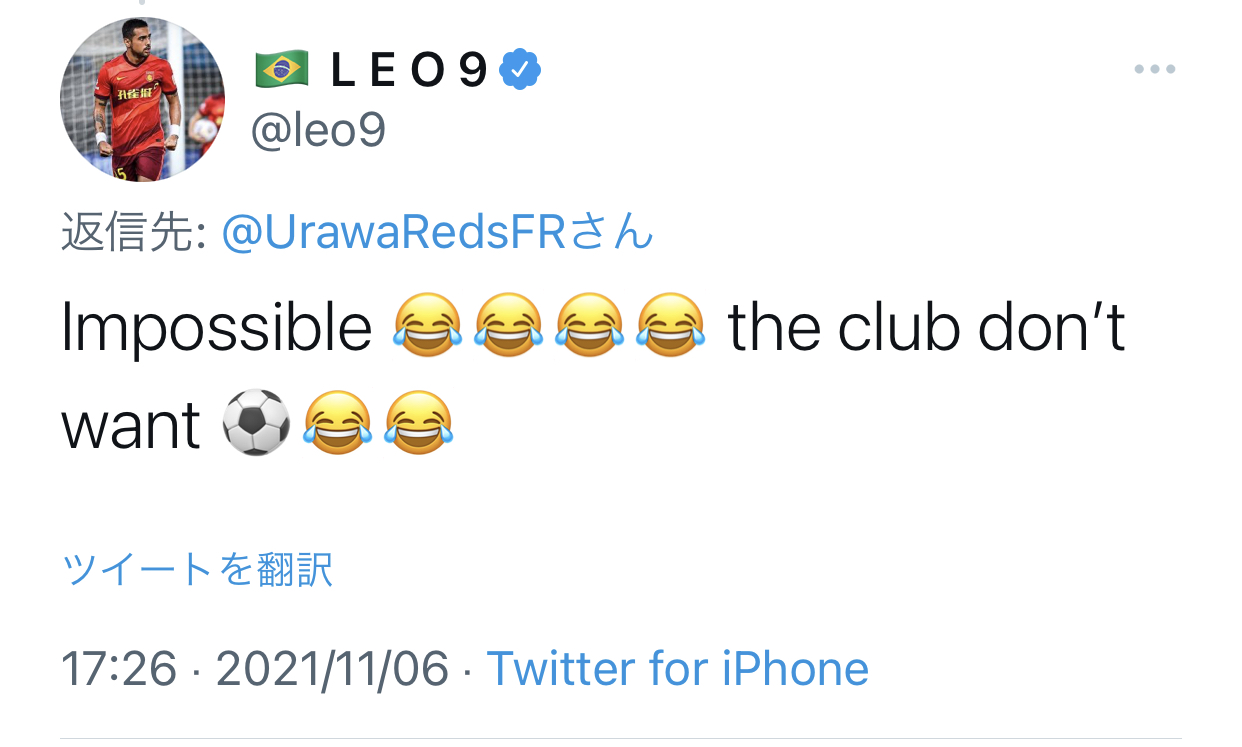This screenshot has width=1242, height=747.
Task: Click the 返信先 reply-to label
Action: click(x=133, y=233)
